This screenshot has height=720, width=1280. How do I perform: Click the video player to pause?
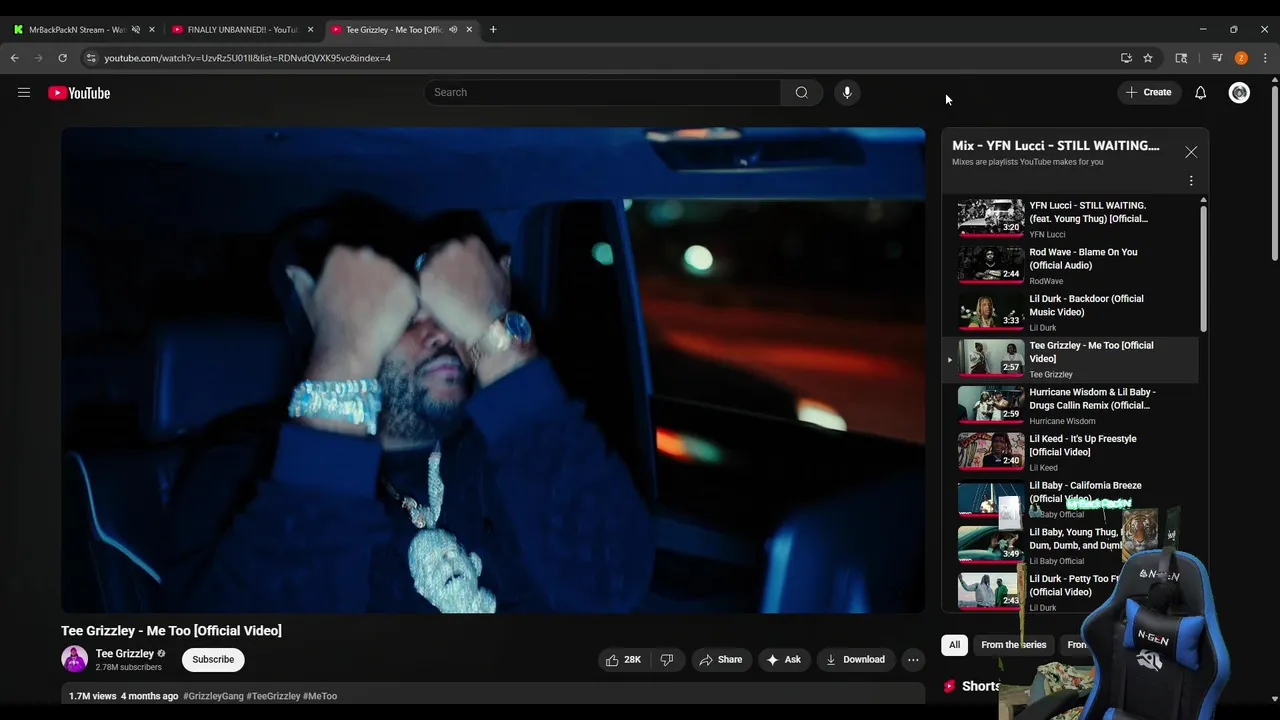[493, 370]
